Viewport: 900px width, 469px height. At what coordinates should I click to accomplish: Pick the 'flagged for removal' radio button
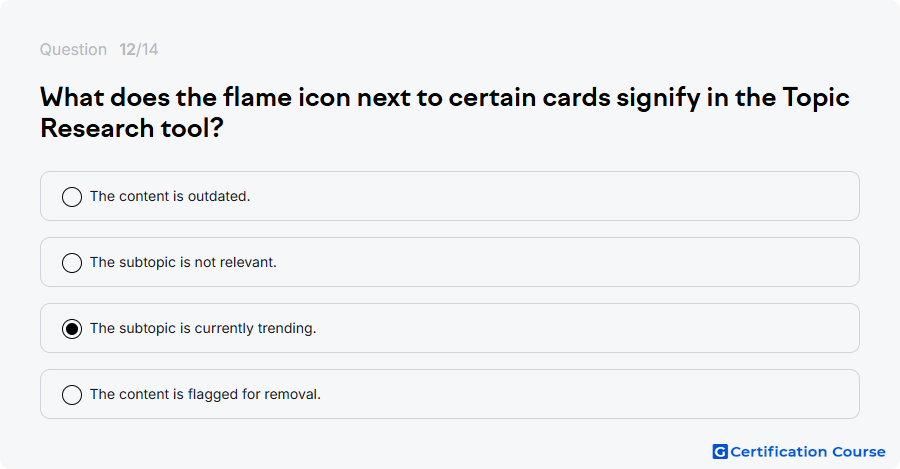click(x=72, y=395)
